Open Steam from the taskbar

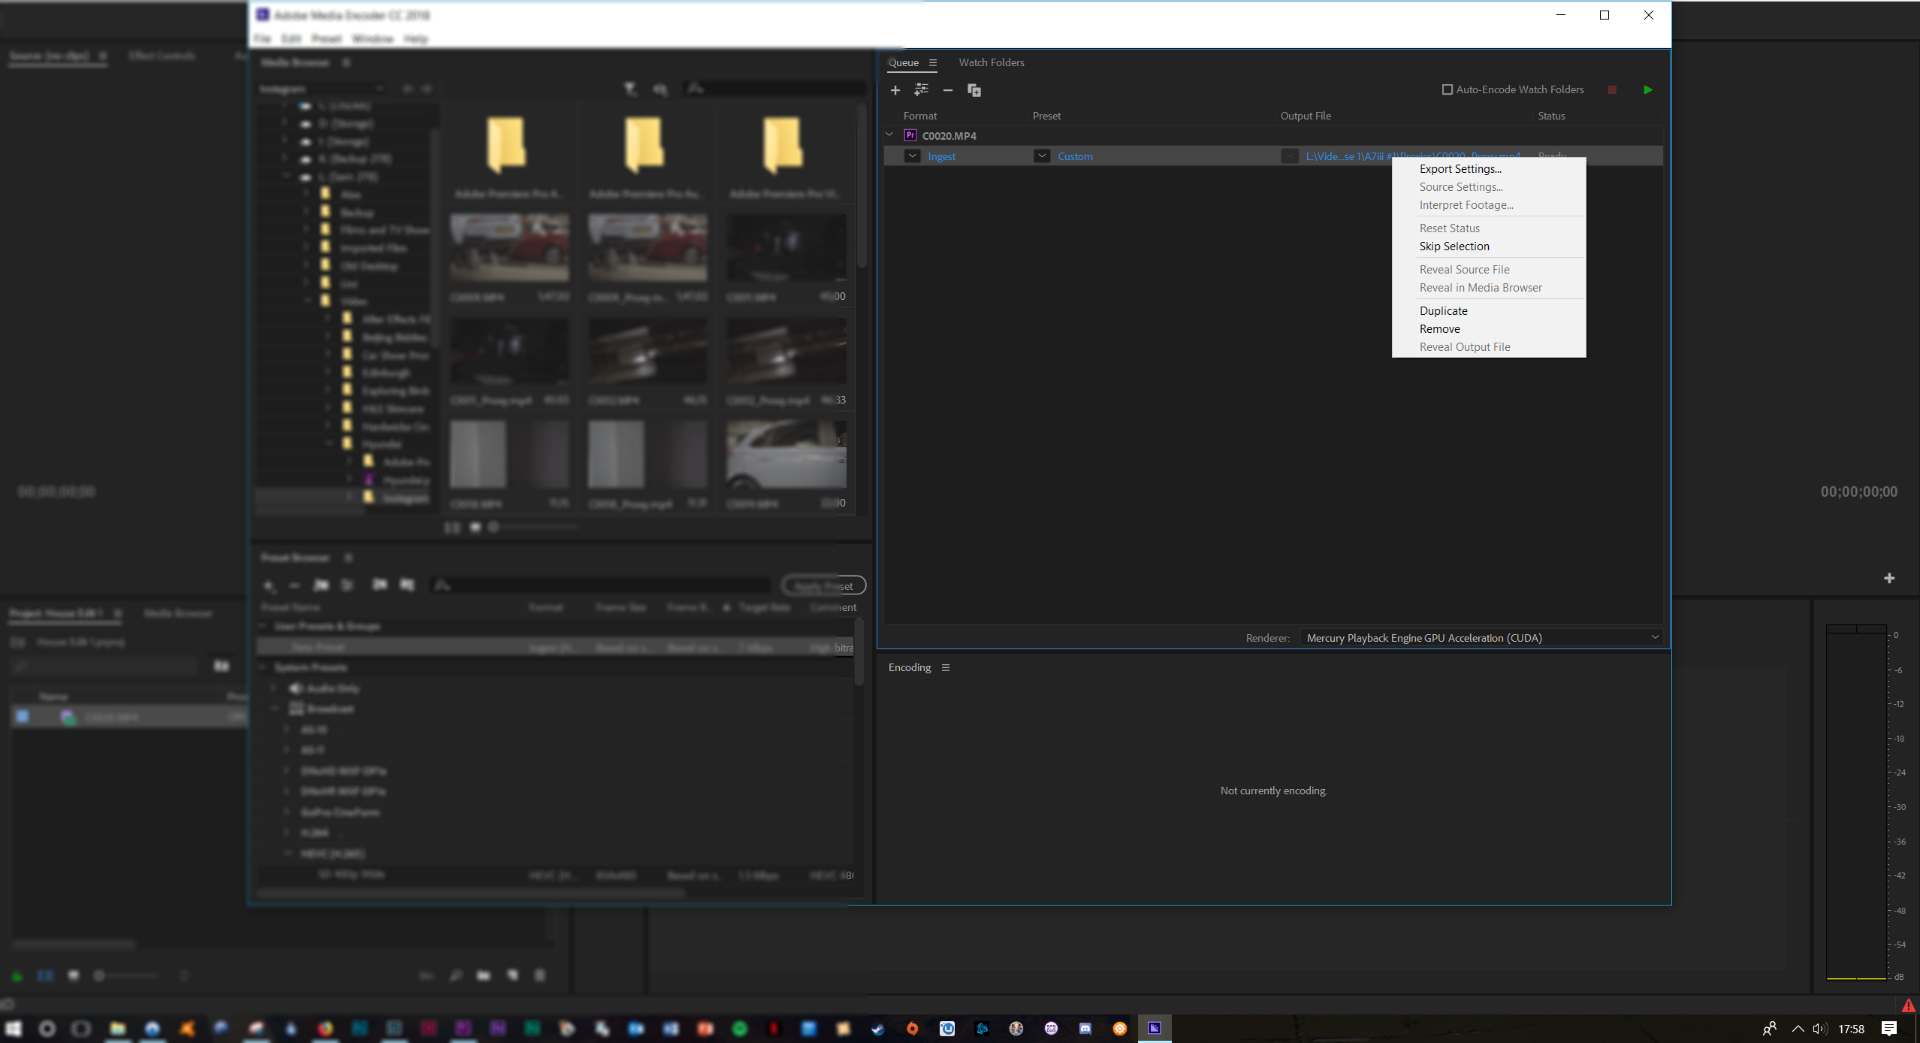[878, 1028]
